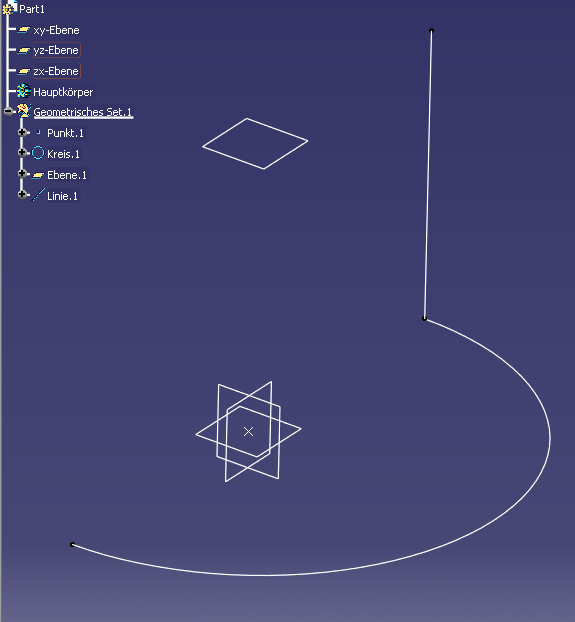Select the Hauptkörper tree label
575x622 pixels.
(63, 92)
